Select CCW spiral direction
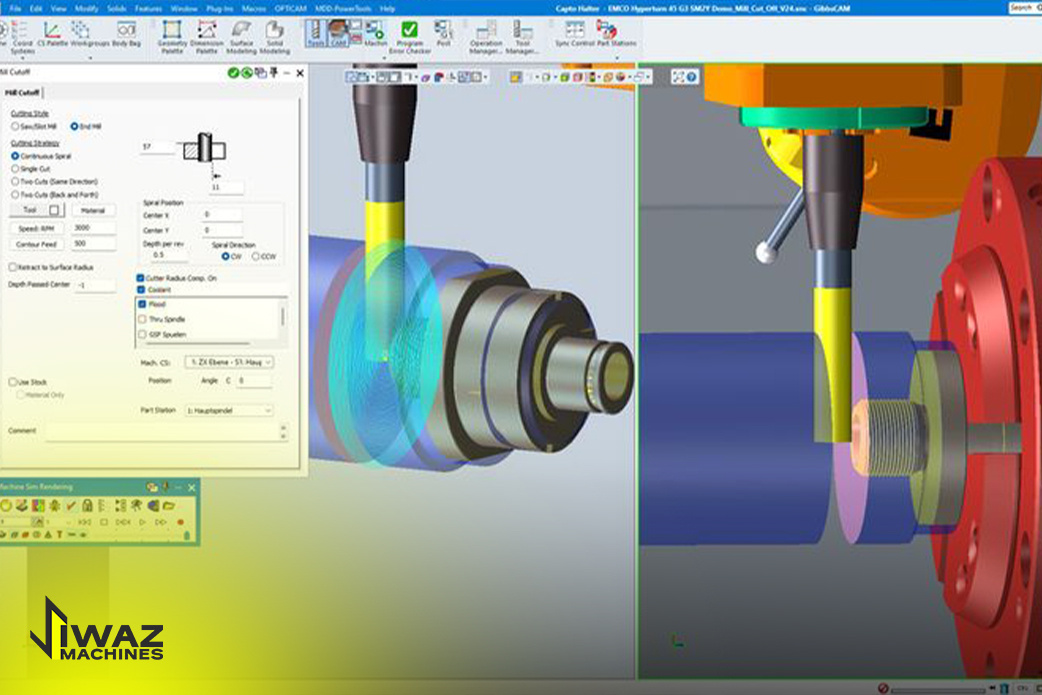 [x=264, y=256]
